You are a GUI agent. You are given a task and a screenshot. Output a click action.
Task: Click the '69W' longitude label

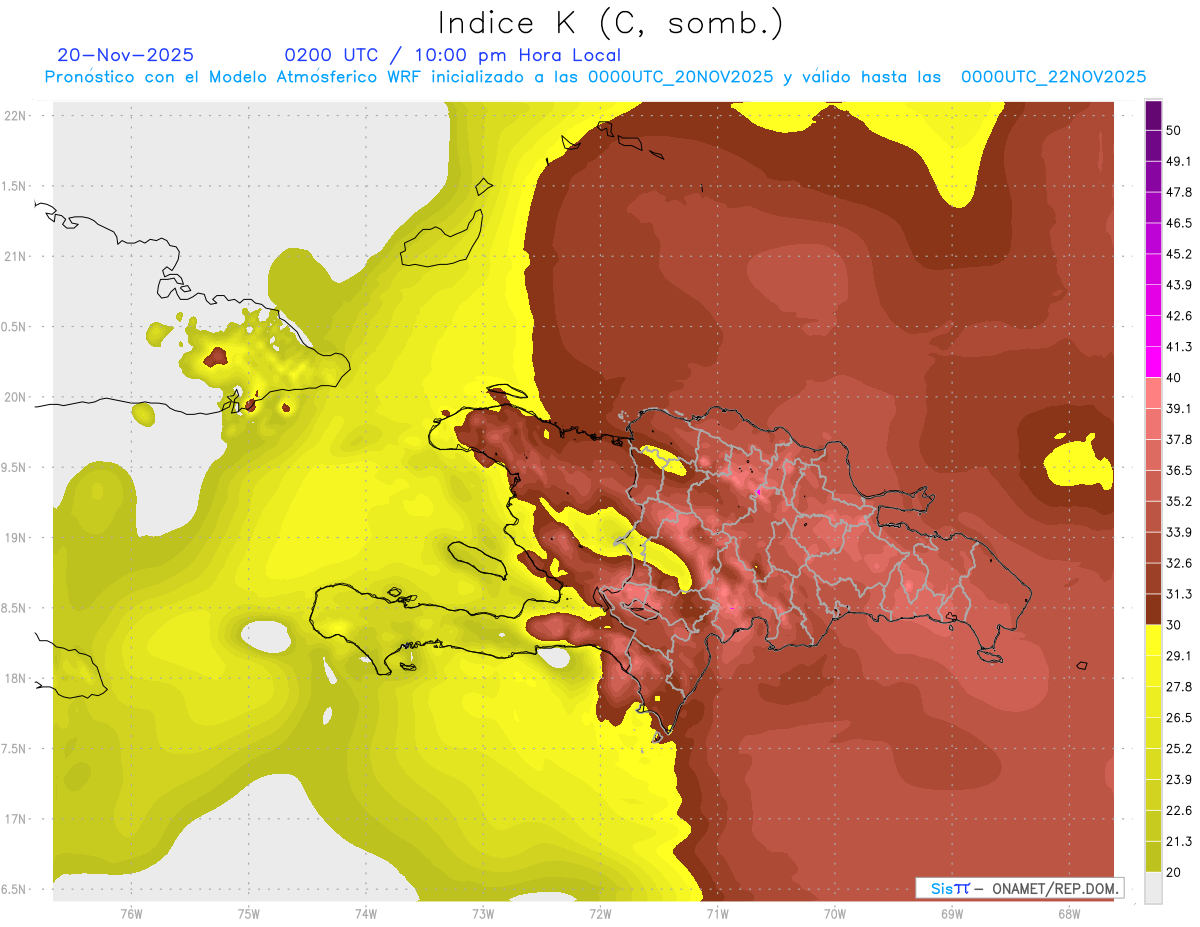[x=952, y=914]
